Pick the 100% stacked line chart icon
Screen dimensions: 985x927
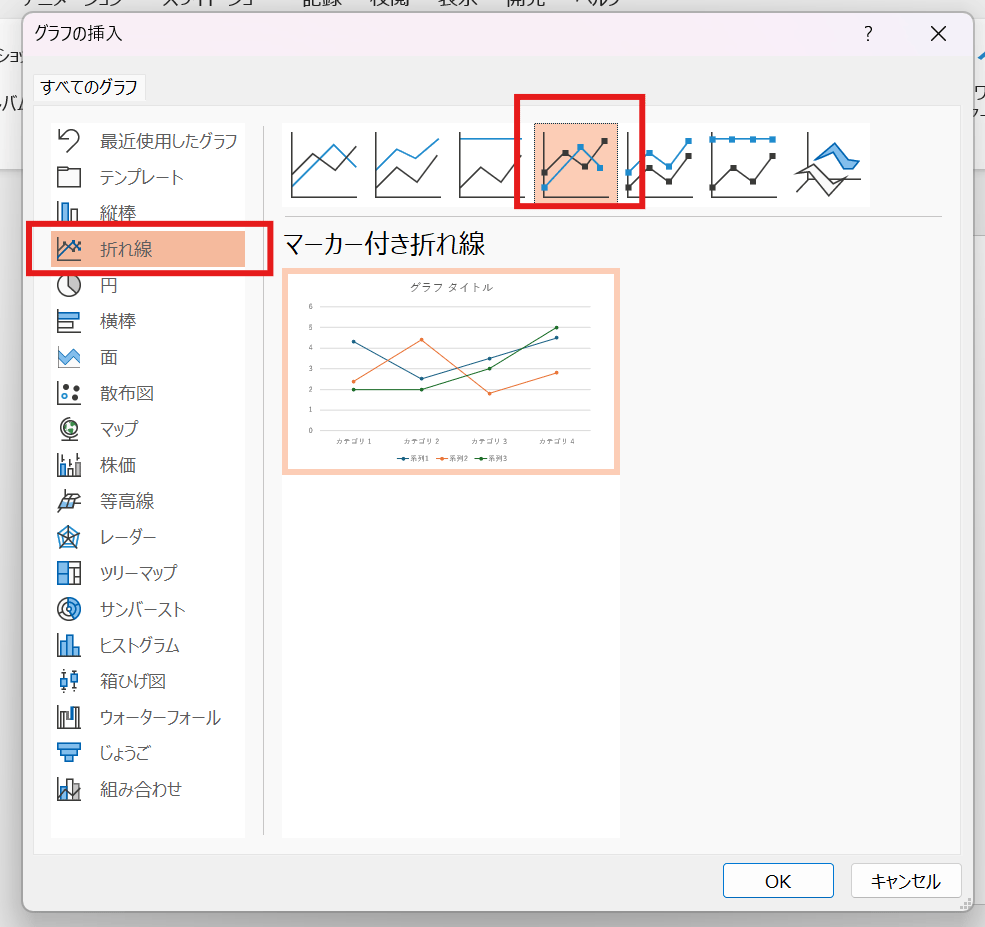point(492,164)
